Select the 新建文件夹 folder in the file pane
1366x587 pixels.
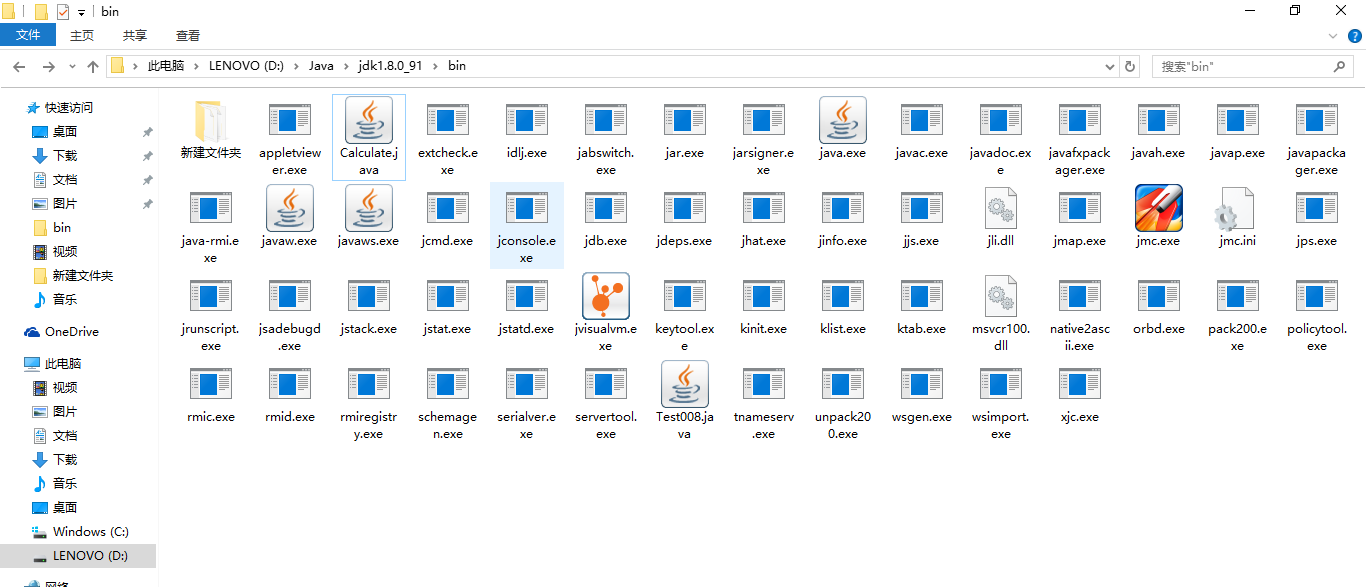(x=211, y=129)
